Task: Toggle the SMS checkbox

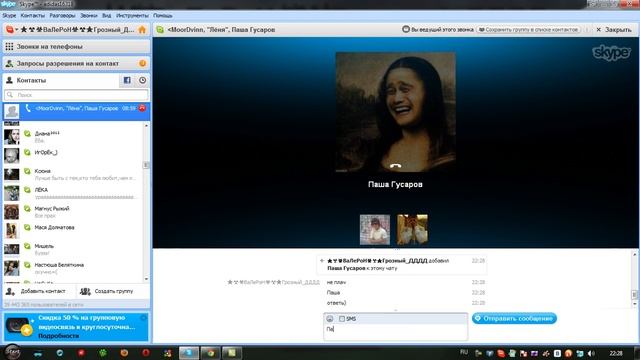Action: [342, 319]
